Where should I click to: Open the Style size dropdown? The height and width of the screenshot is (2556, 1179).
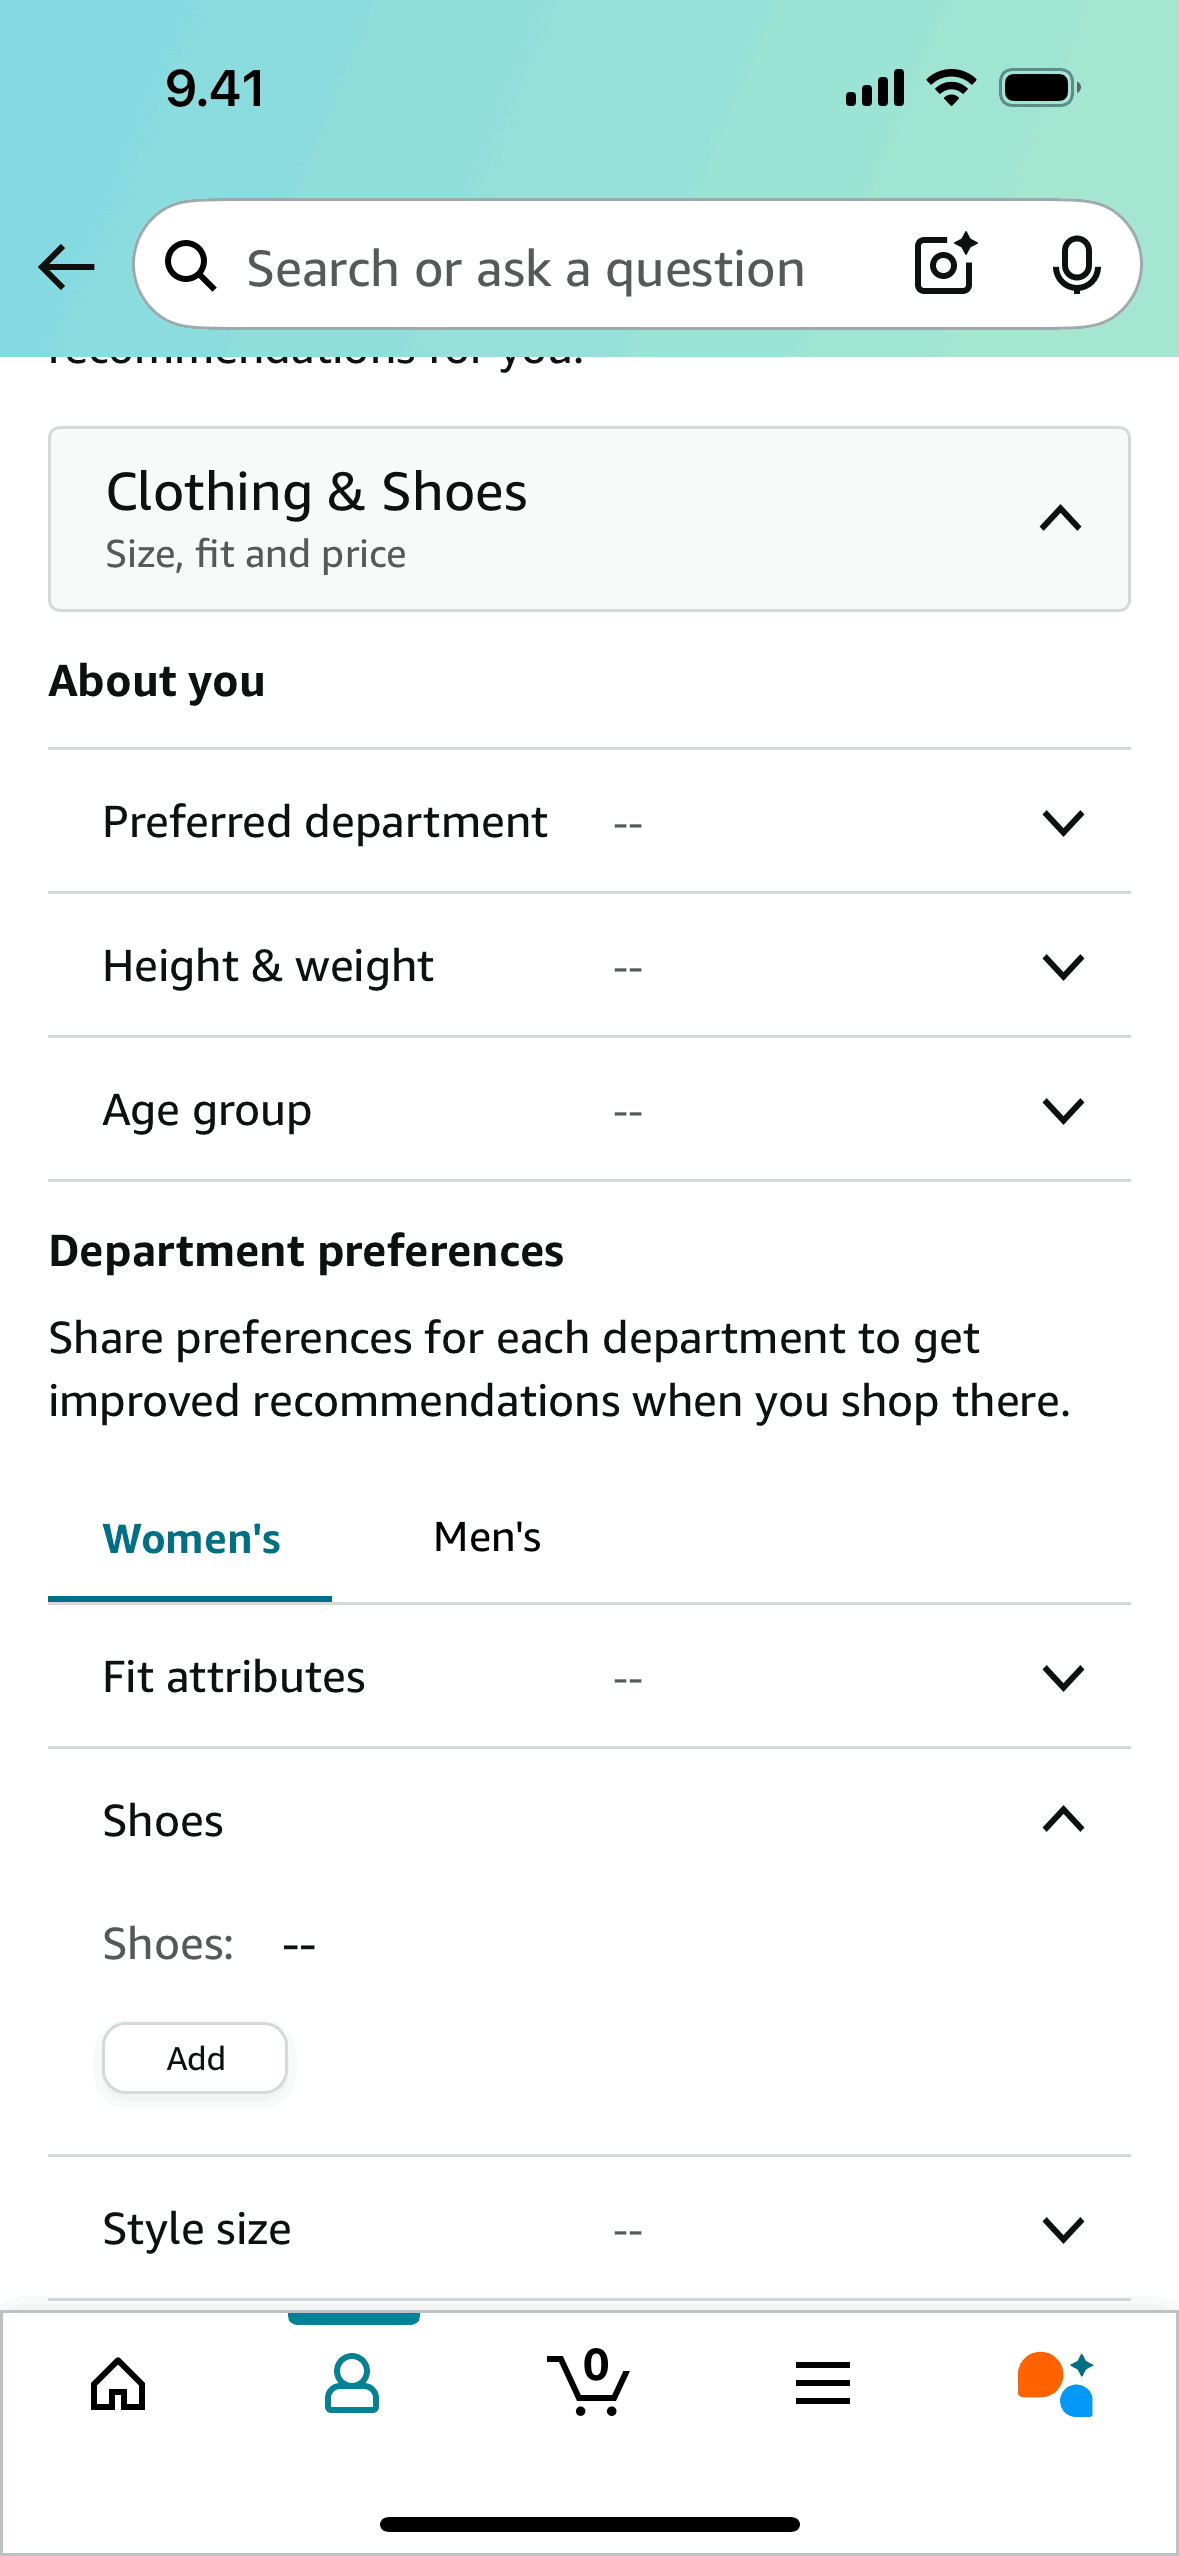(1062, 2228)
